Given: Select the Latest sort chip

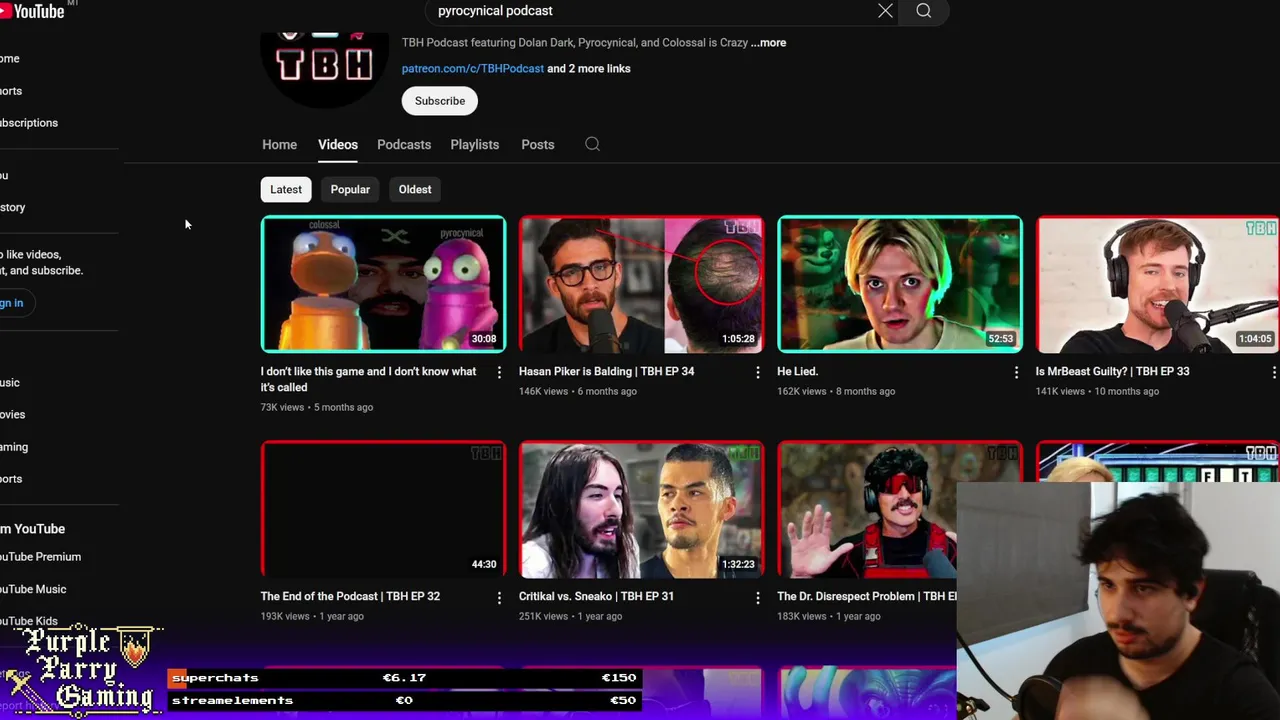Looking at the screenshot, I should [286, 189].
